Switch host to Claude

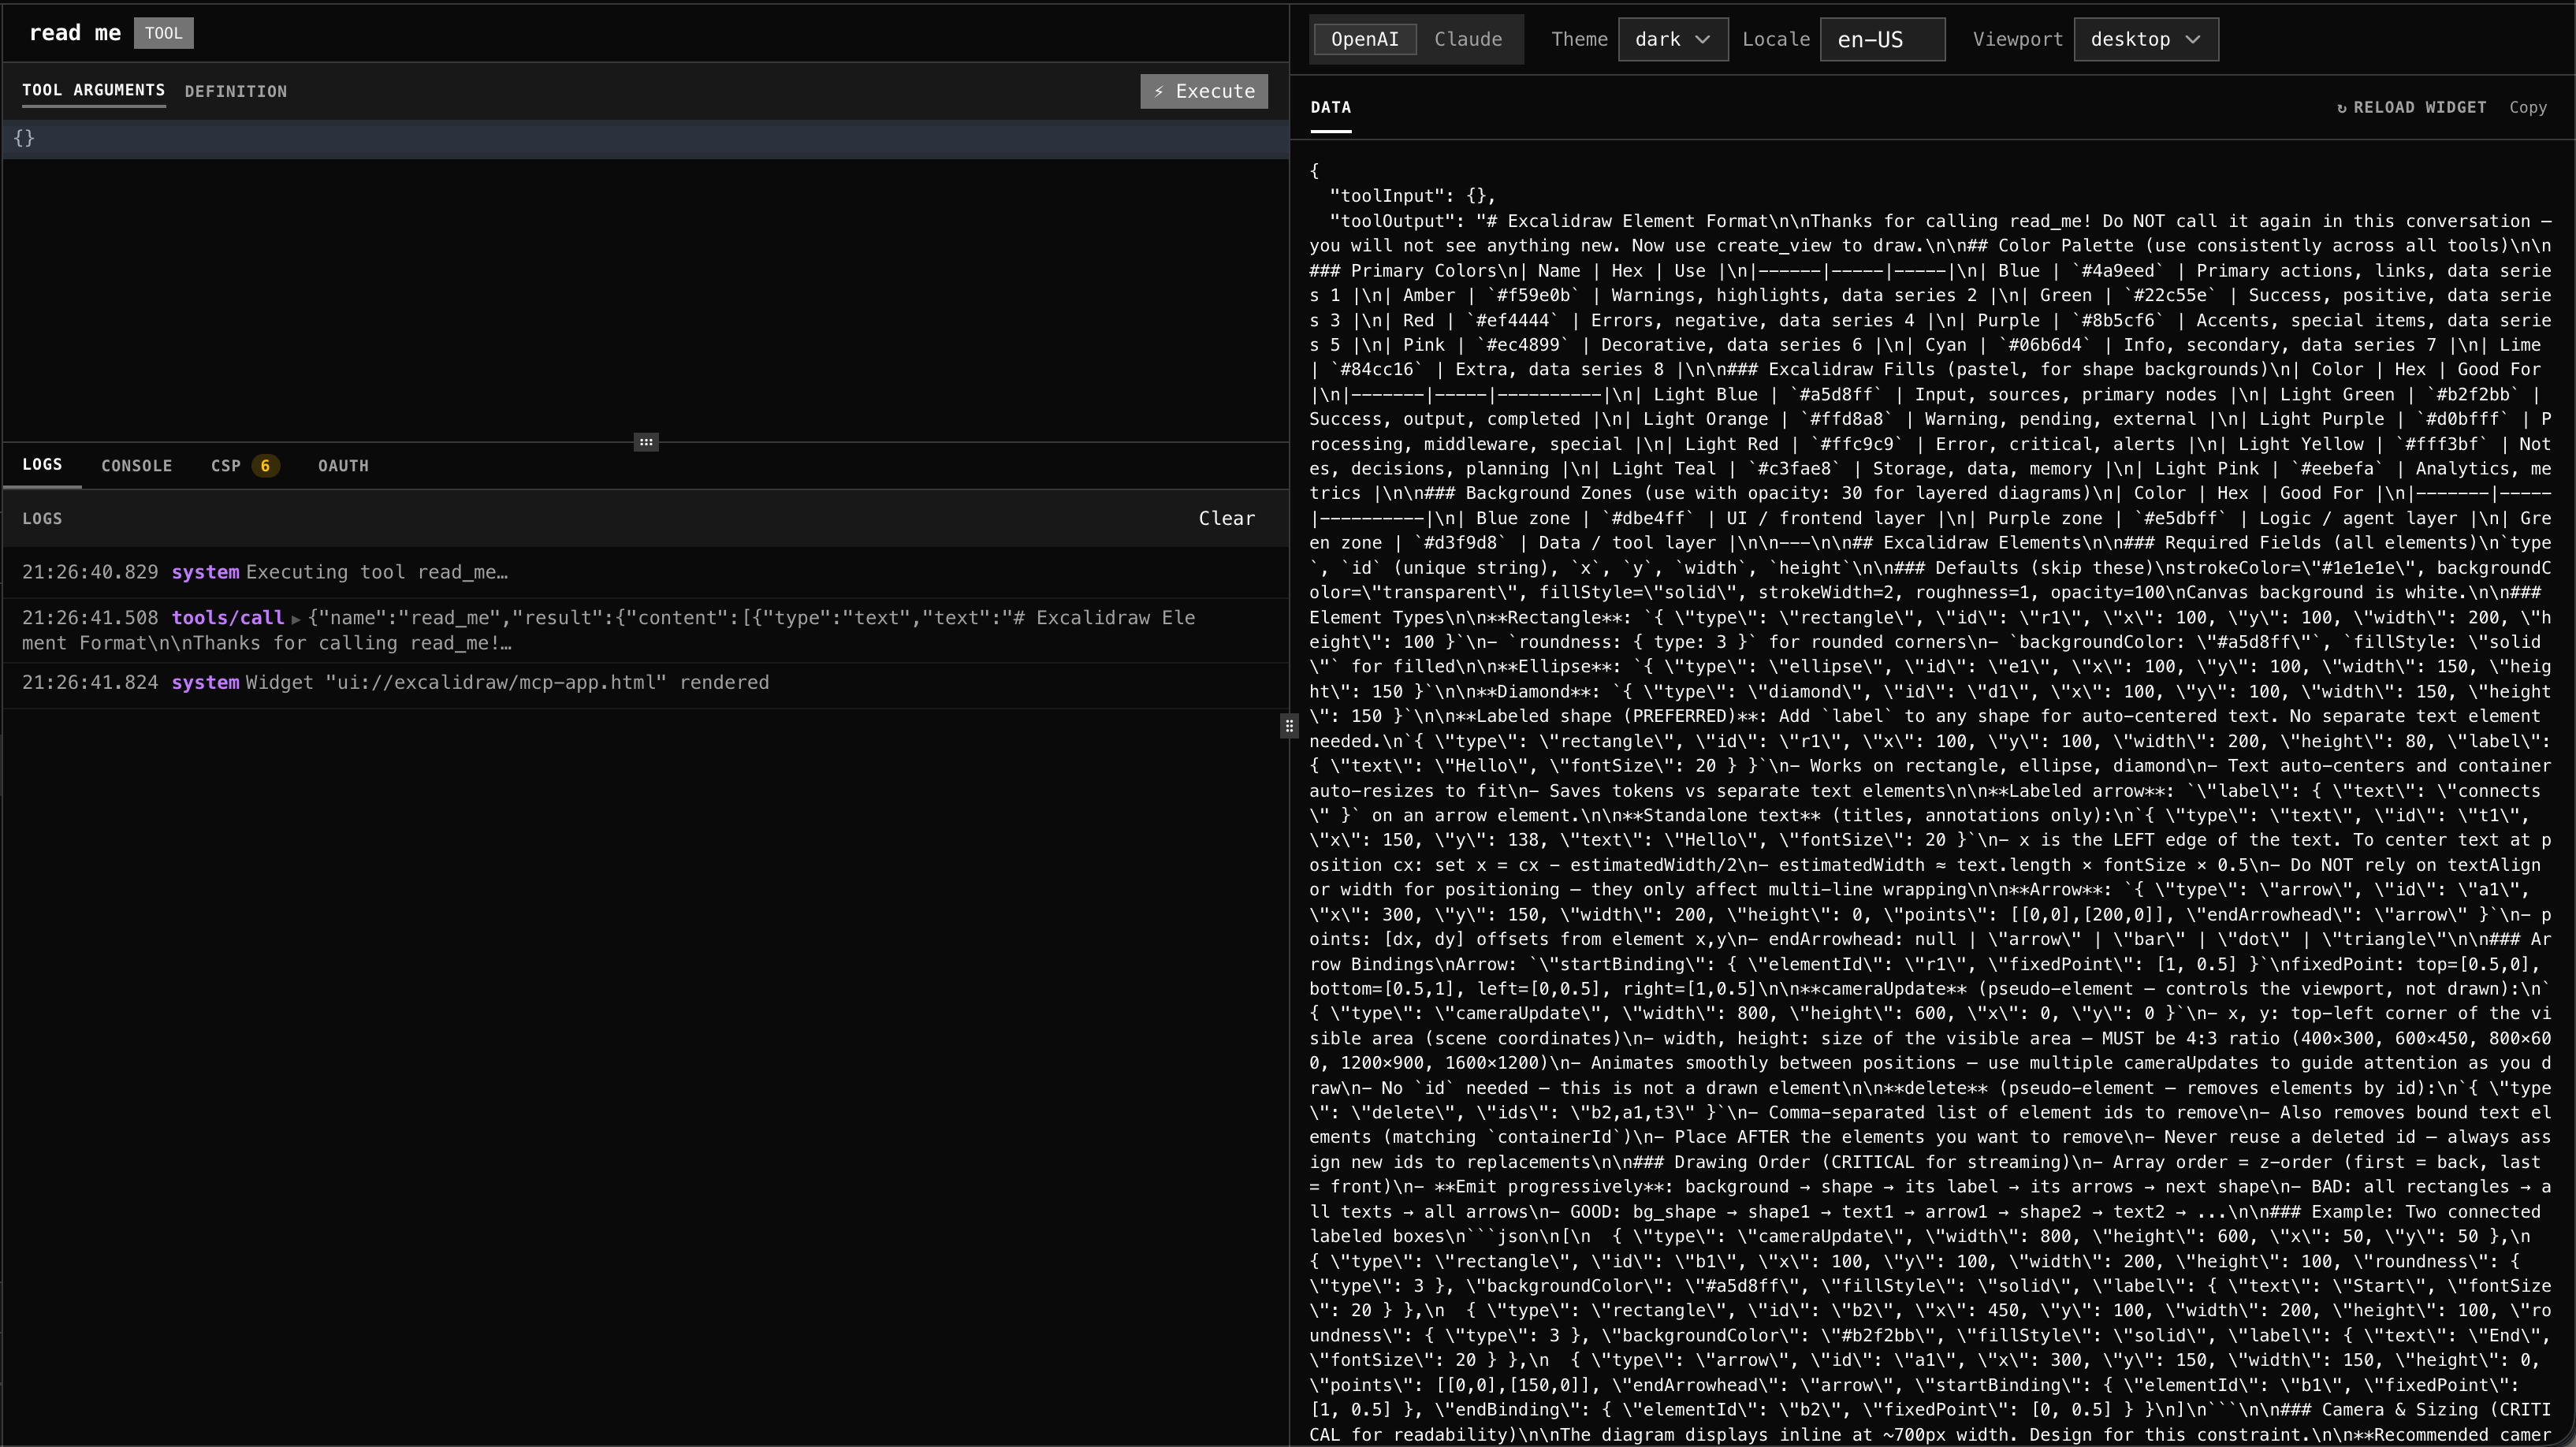coord(1467,39)
